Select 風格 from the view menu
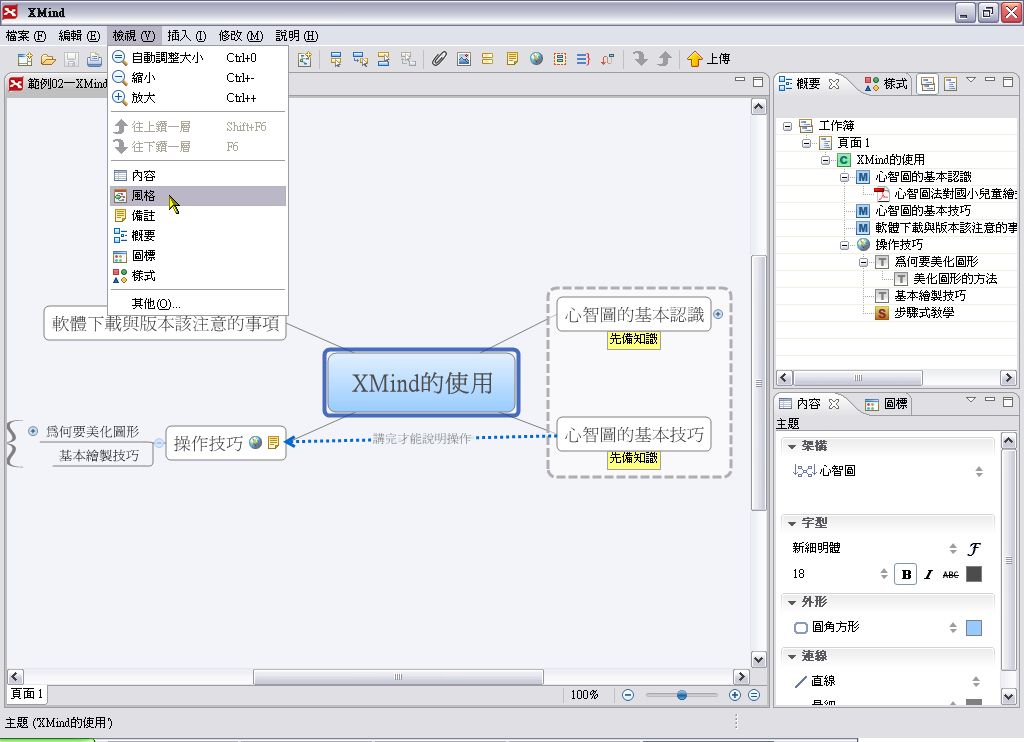The image size is (1024, 742). (x=144, y=196)
